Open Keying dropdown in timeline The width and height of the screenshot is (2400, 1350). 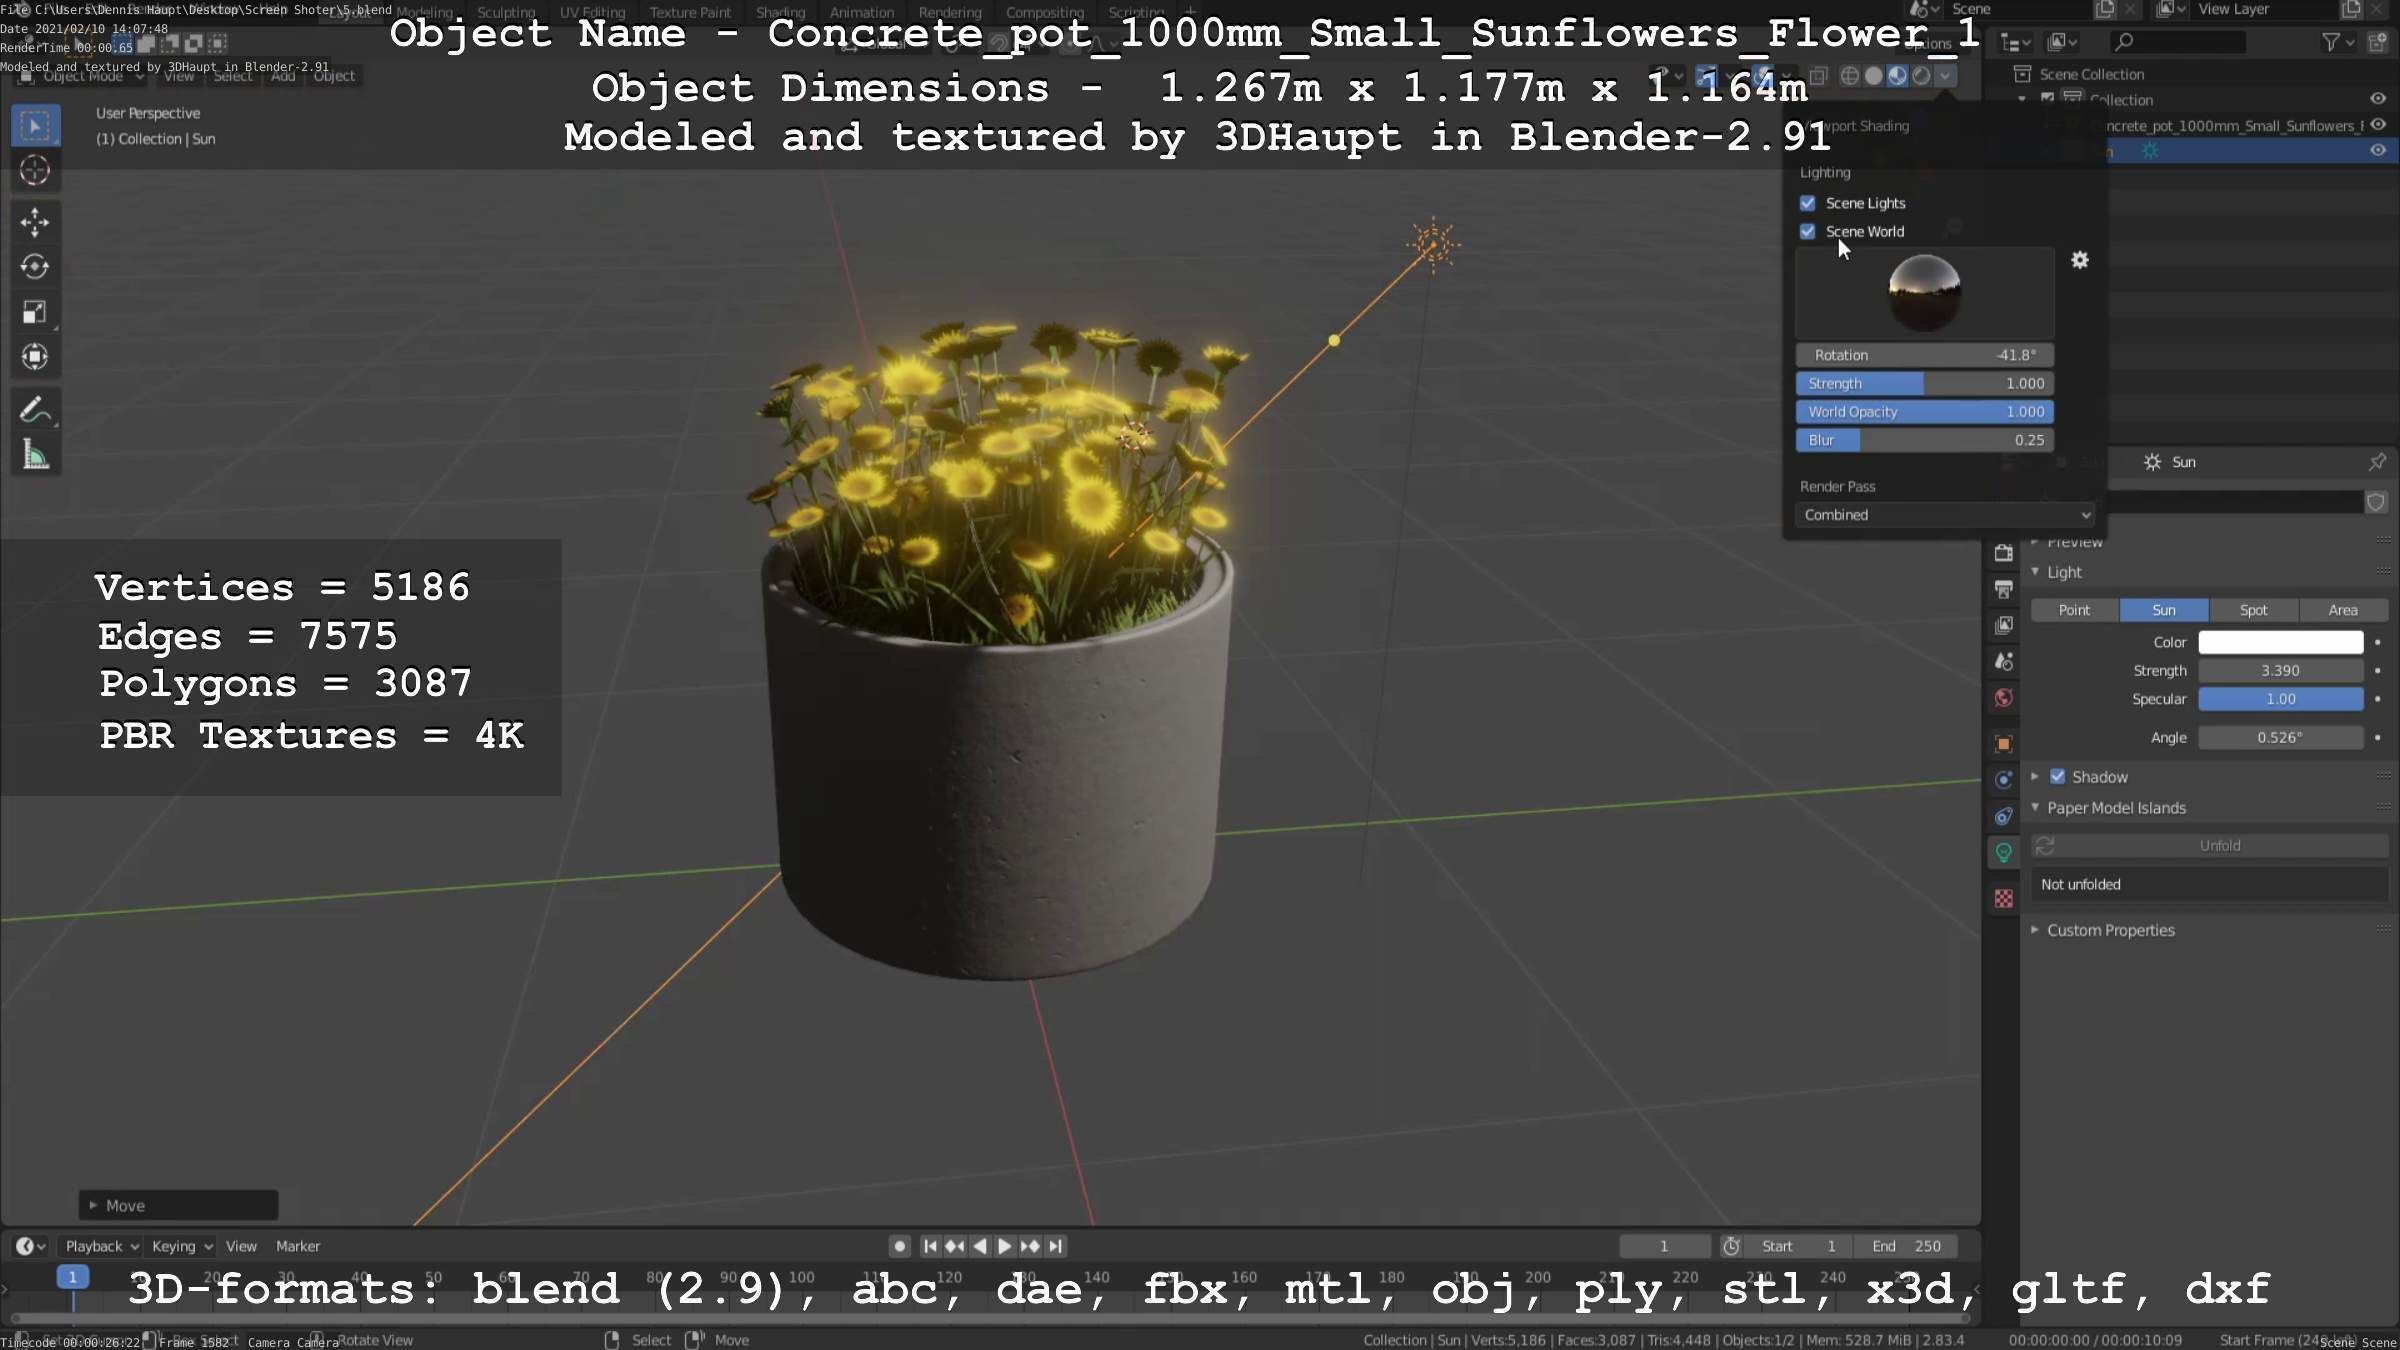point(182,1246)
